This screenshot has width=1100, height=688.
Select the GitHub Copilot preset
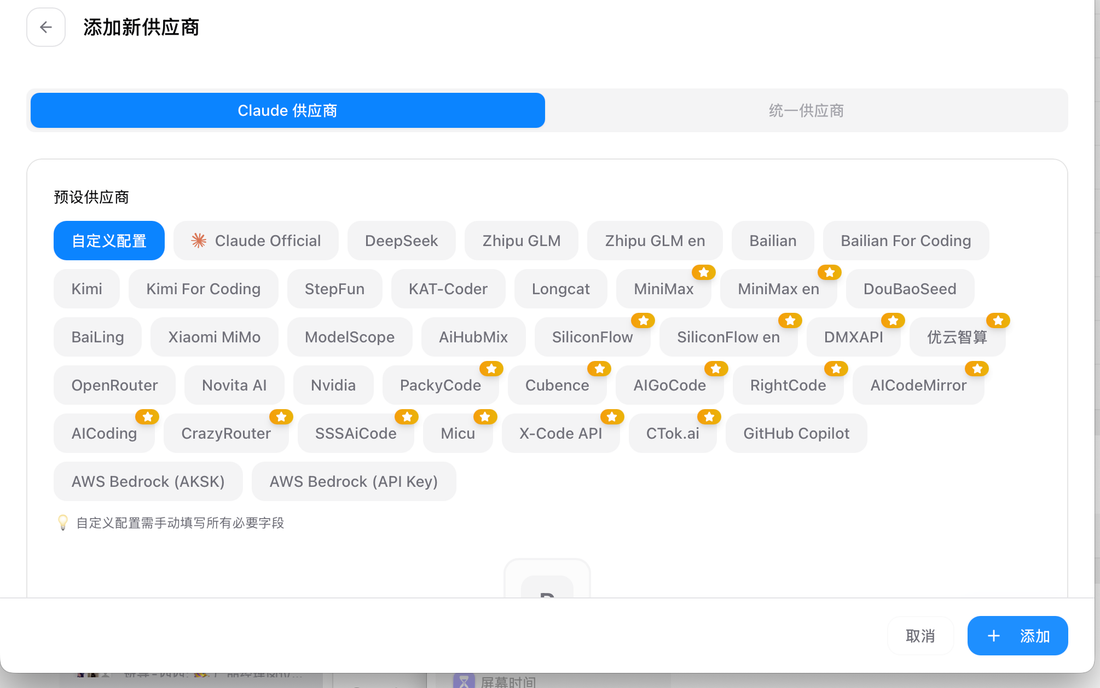[796, 433]
